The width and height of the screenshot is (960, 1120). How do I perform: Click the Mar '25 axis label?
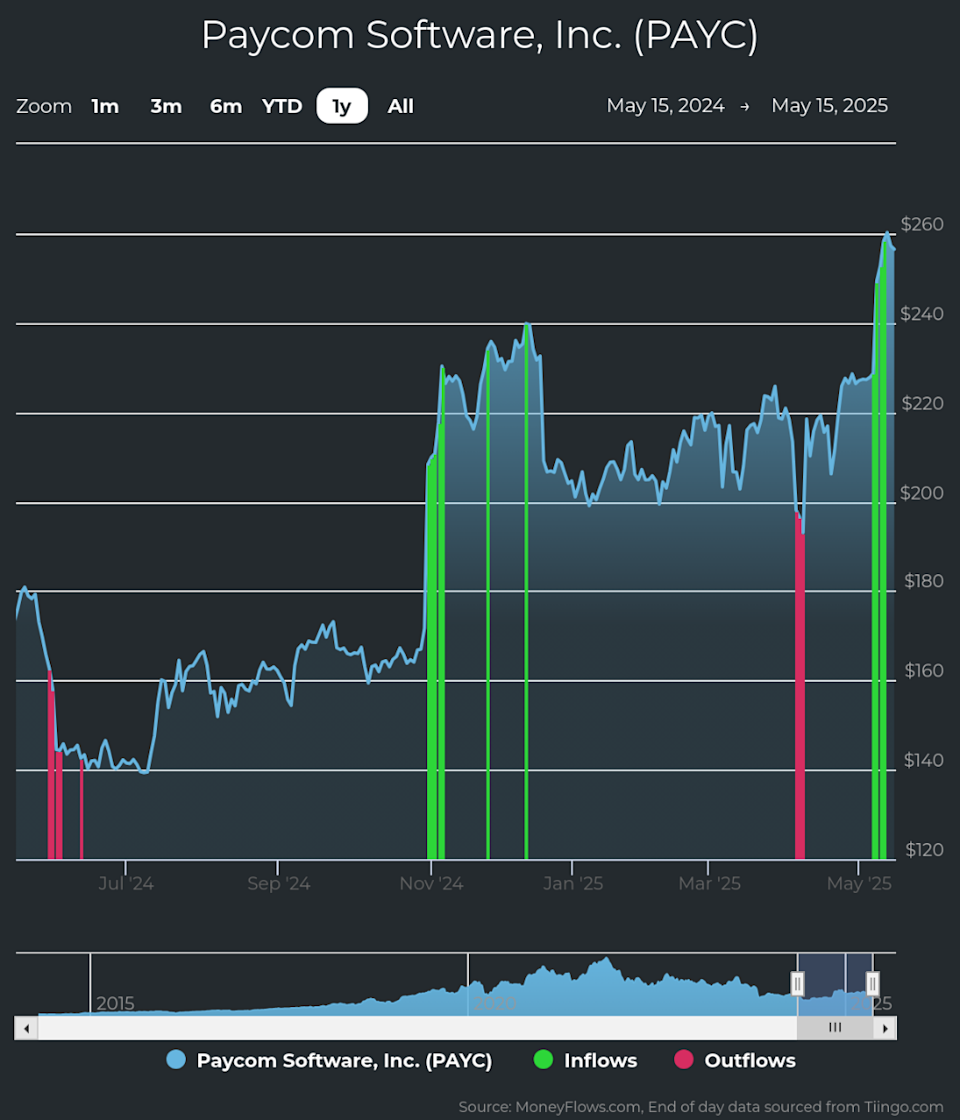[709, 884]
